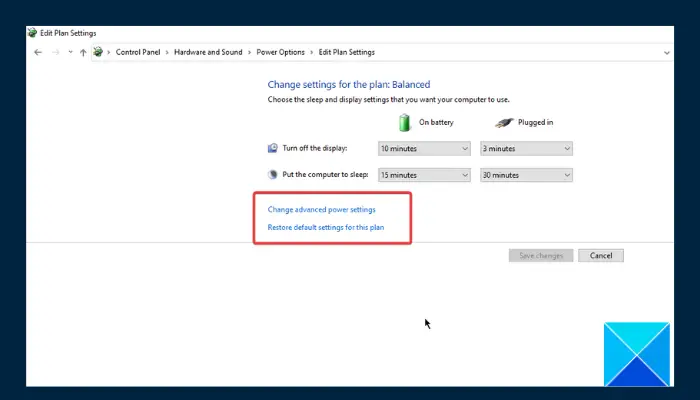This screenshot has height=400, width=700.
Task: Click the power plug icon
Action: coord(504,123)
